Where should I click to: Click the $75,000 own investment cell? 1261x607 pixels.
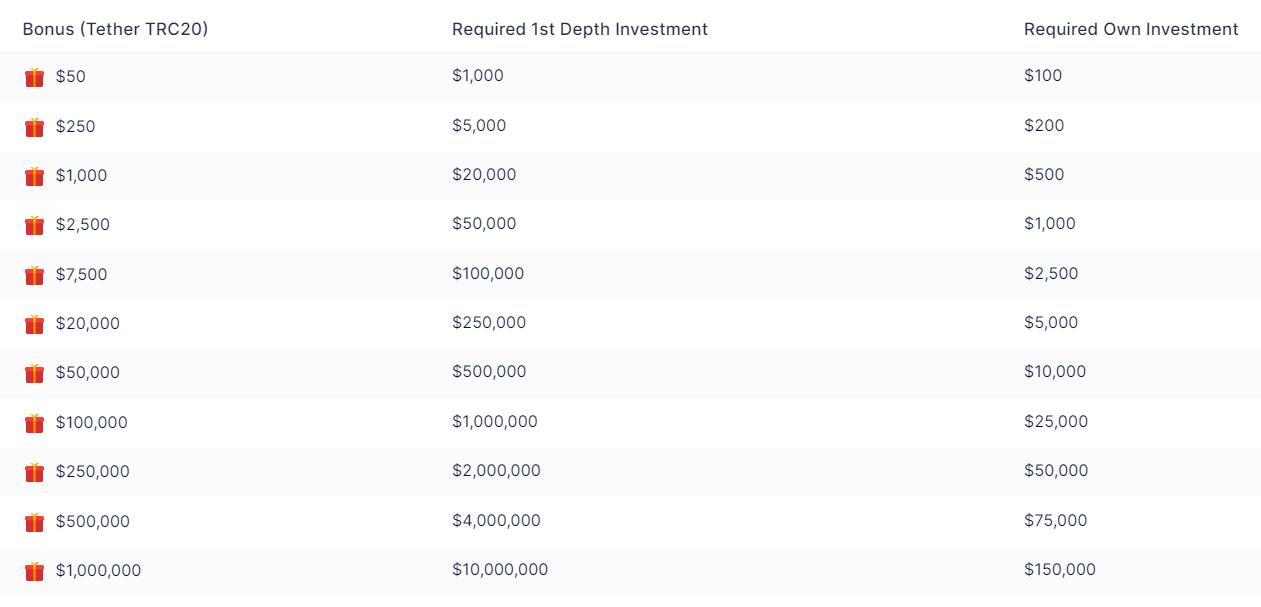point(1056,520)
